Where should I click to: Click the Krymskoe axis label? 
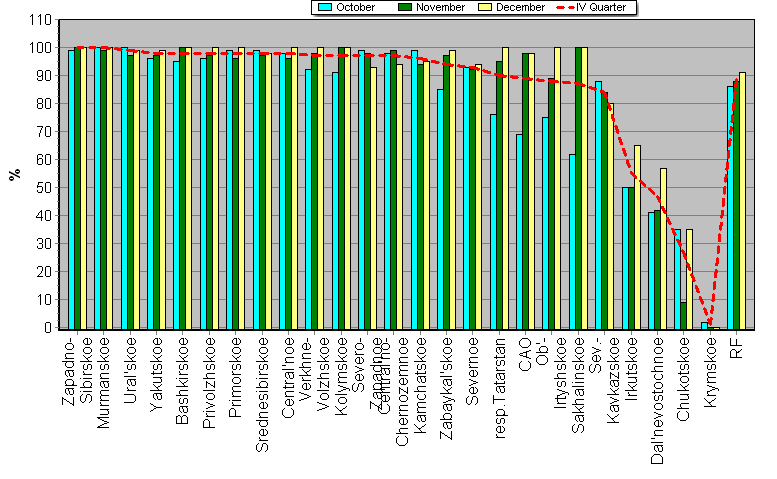click(x=711, y=372)
